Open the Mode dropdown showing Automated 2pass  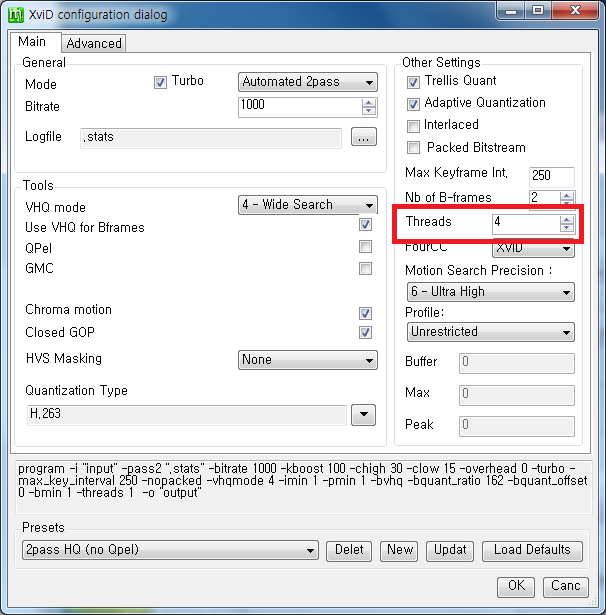(x=308, y=82)
